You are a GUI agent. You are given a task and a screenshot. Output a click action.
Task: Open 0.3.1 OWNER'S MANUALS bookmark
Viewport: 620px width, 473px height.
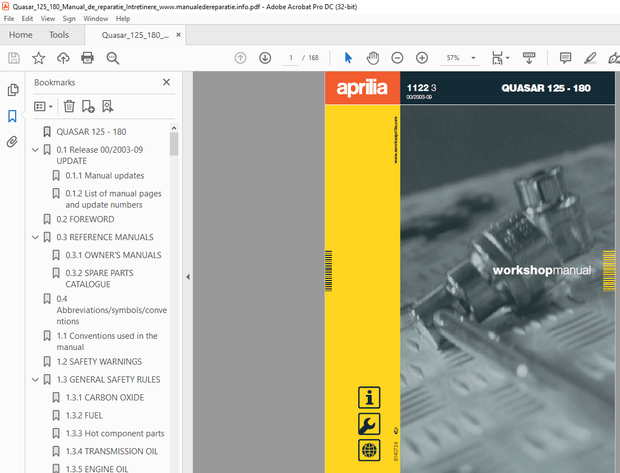pos(113,255)
